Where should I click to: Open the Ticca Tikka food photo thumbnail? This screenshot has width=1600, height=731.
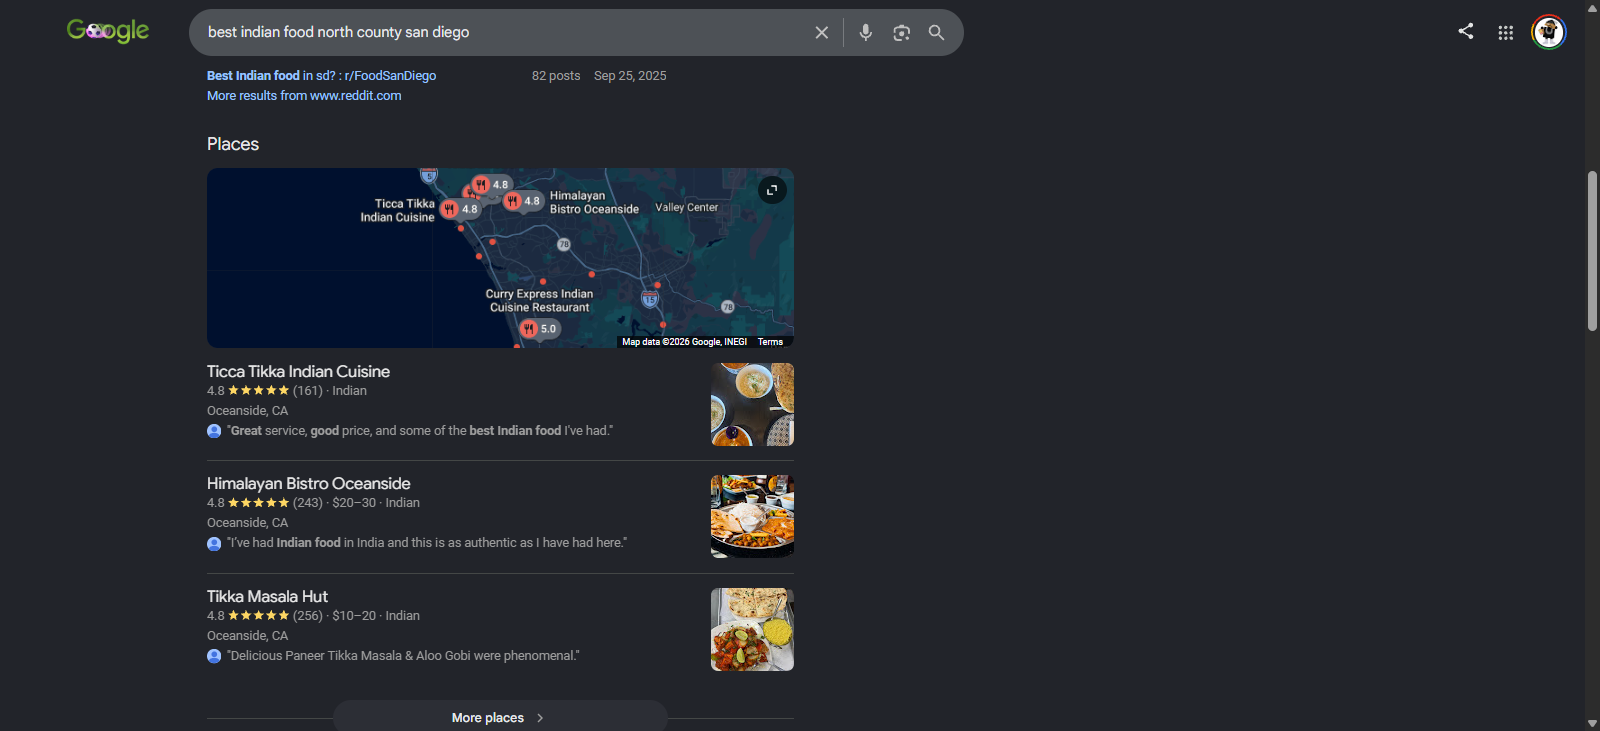(752, 404)
